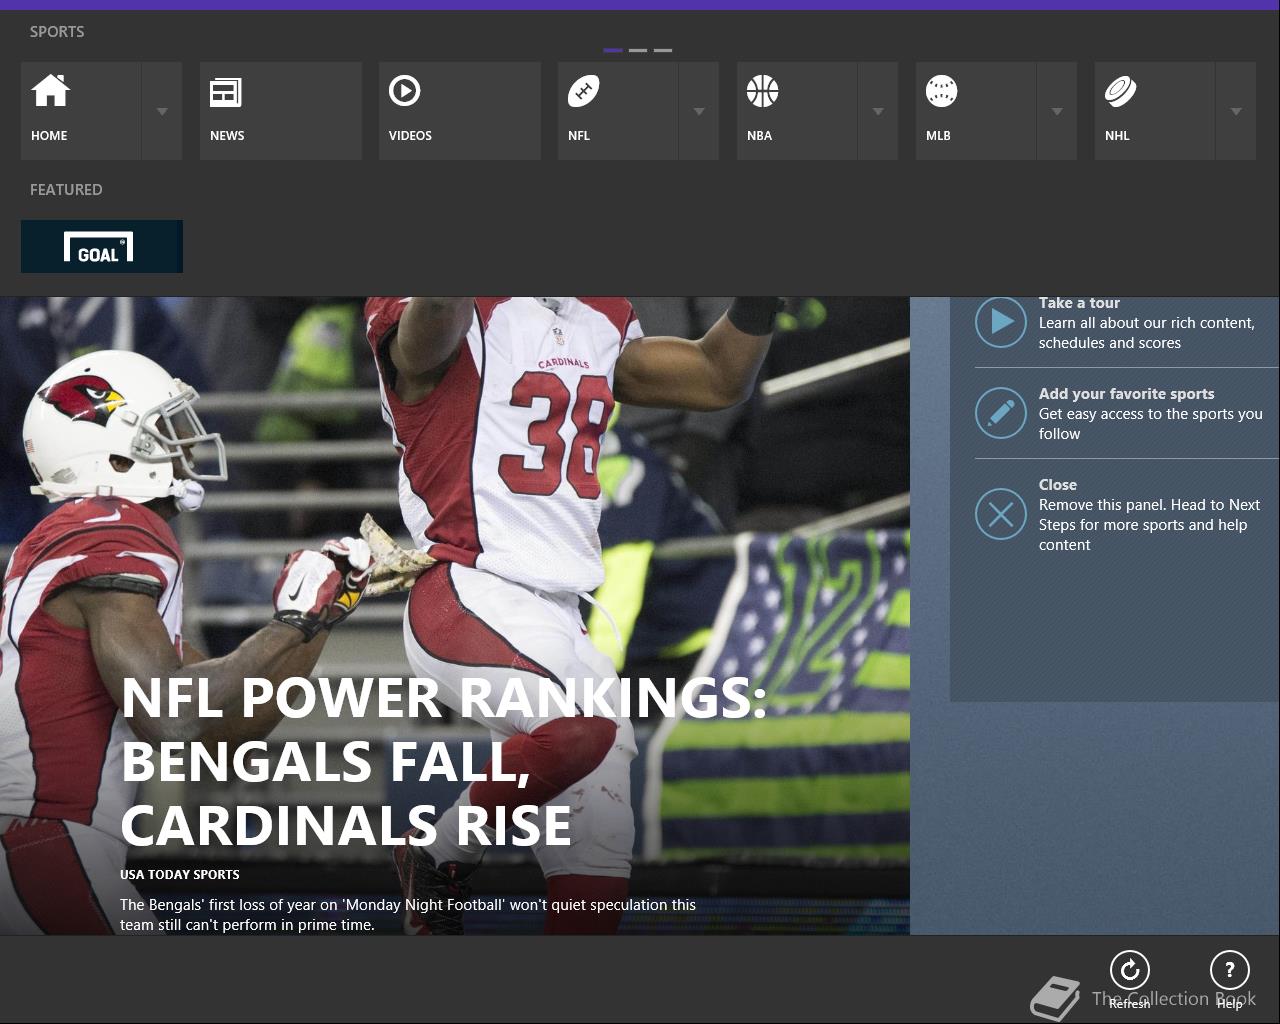Expand the MLB tile dropdown arrow

1057,111
